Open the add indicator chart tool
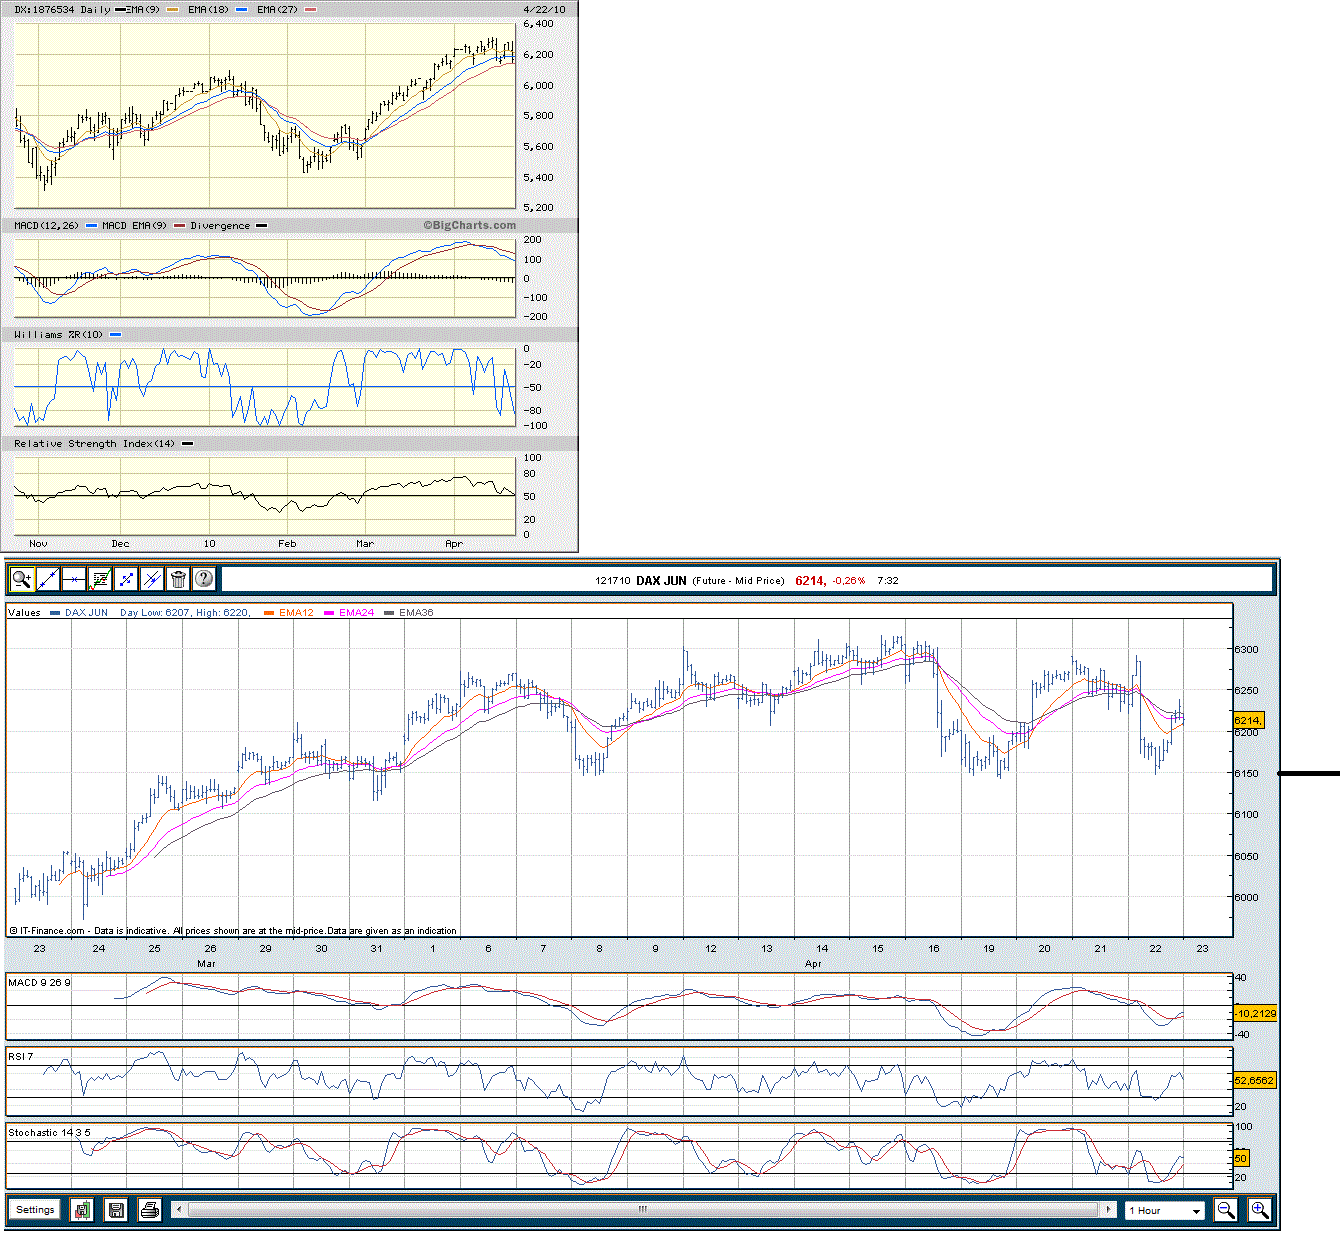 100,579
